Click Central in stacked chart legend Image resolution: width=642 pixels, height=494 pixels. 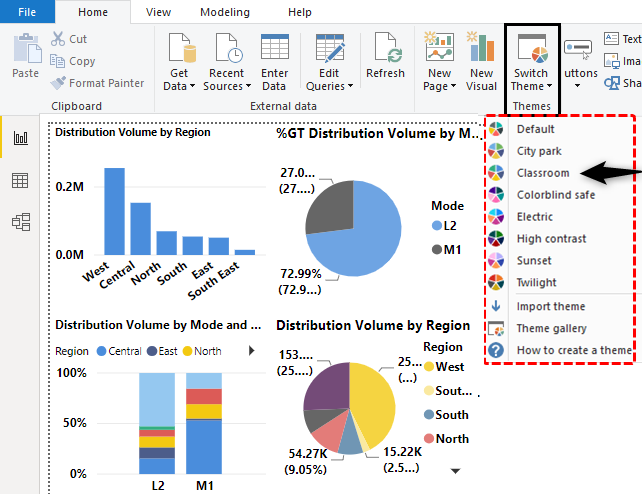click(x=119, y=351)
